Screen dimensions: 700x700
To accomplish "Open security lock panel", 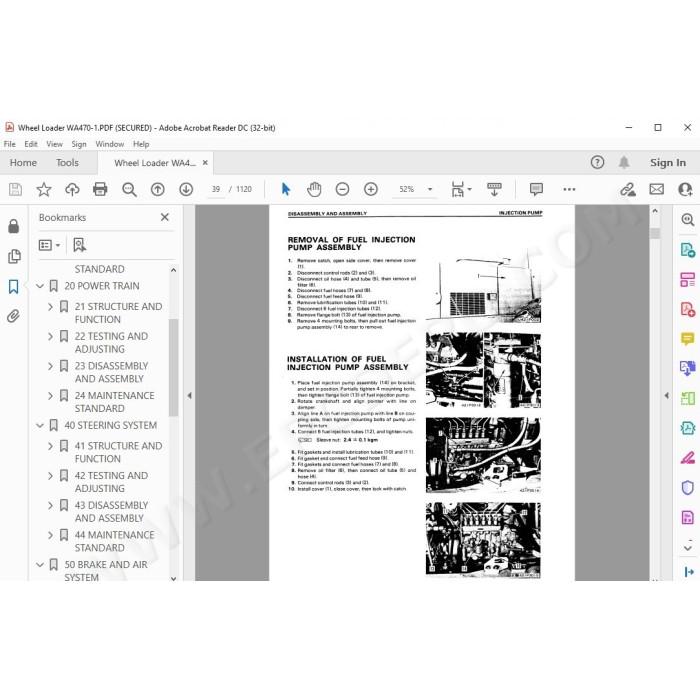I will pos(14,226).
